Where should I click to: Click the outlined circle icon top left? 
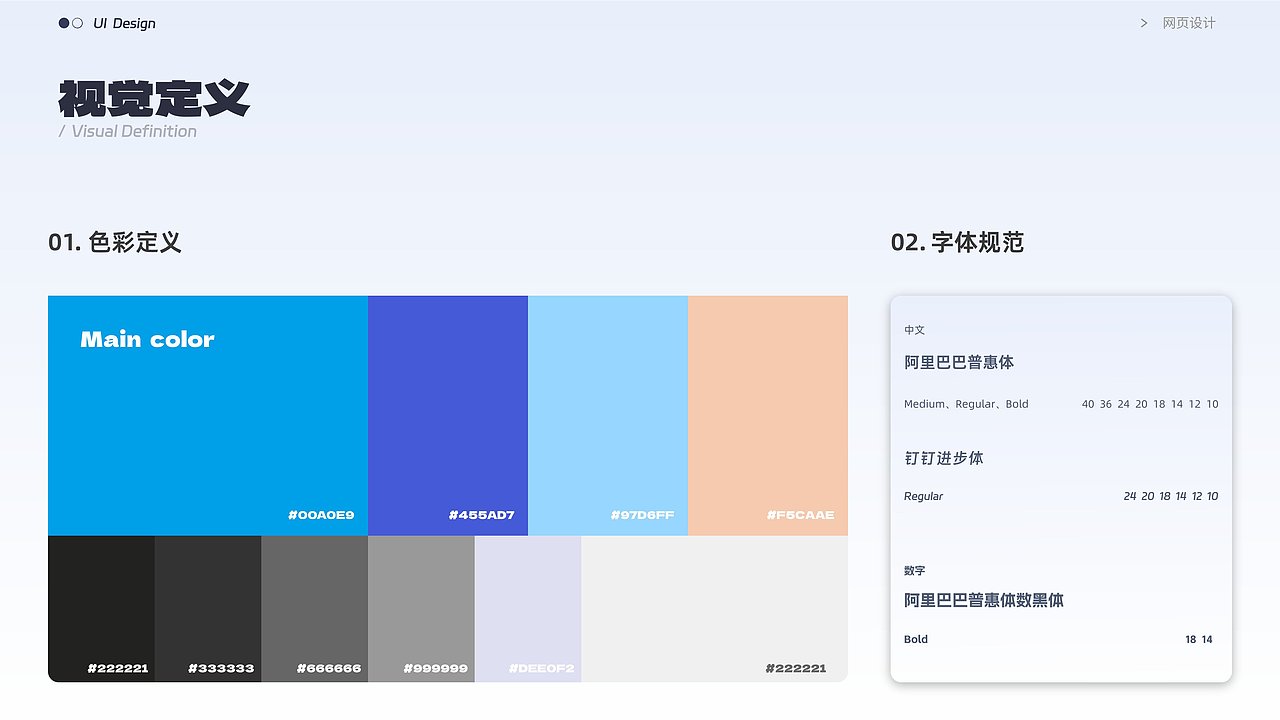point(76,22)
